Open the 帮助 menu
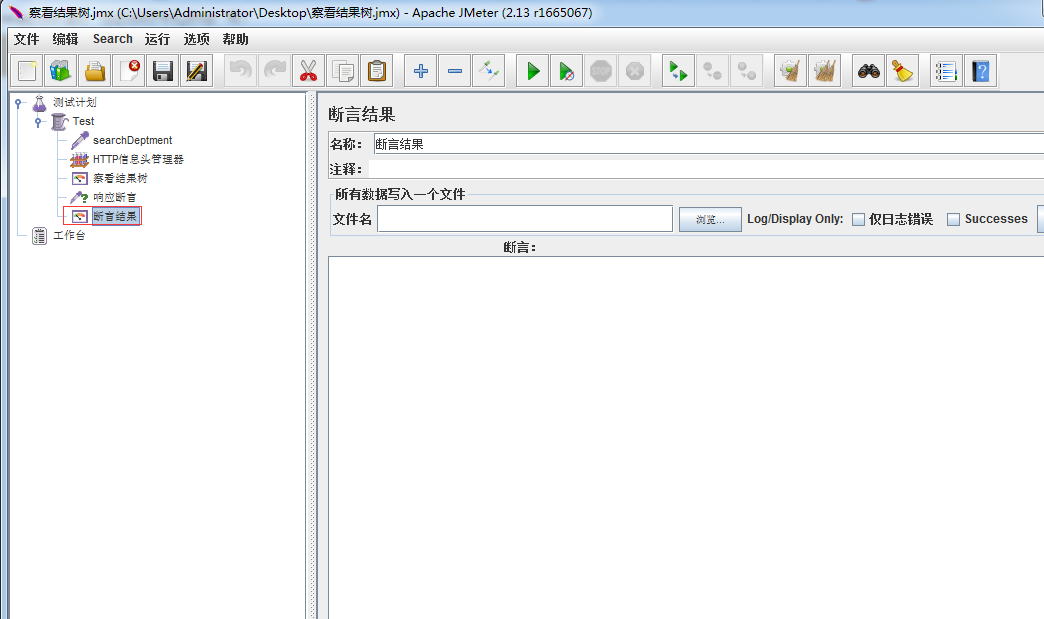This screenshot has height=619, width=1044. coord(236,39)
